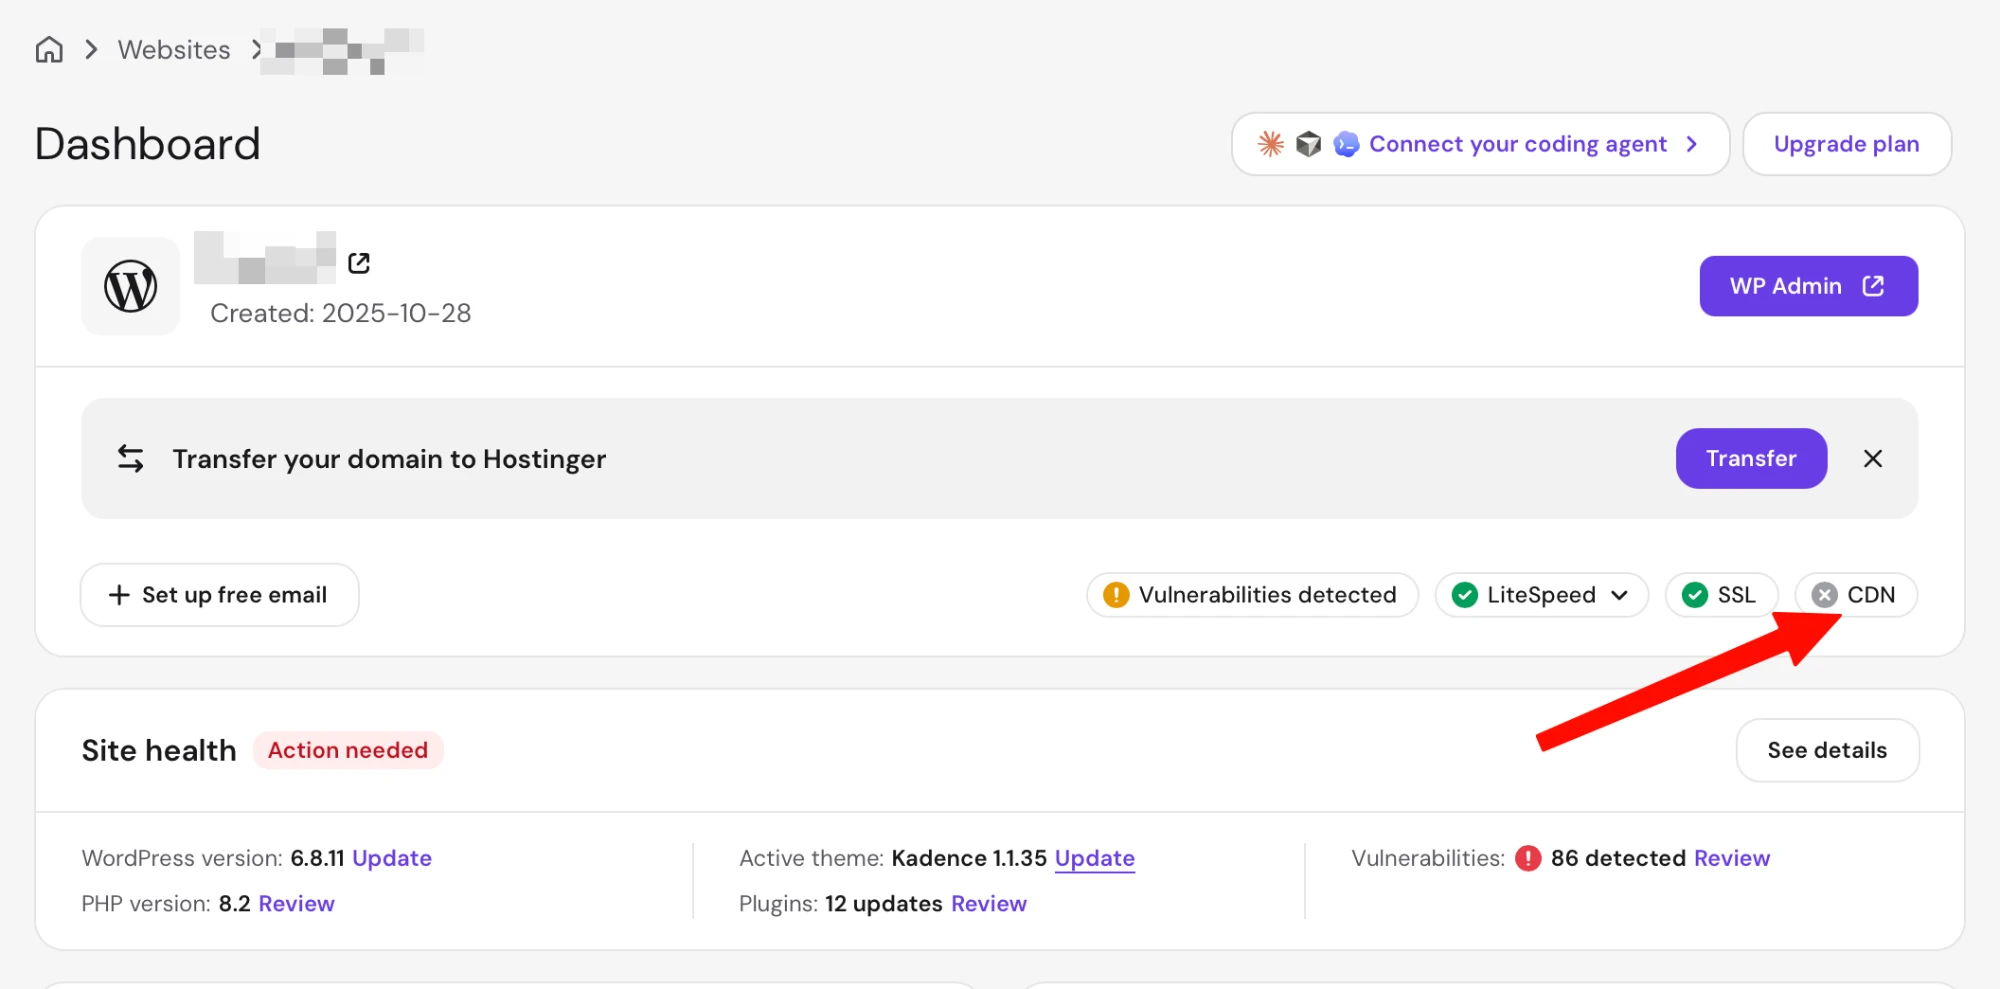Viewport: 2000px width, 989px height.
Task: Review plugin updates
Action: (989, 903)
